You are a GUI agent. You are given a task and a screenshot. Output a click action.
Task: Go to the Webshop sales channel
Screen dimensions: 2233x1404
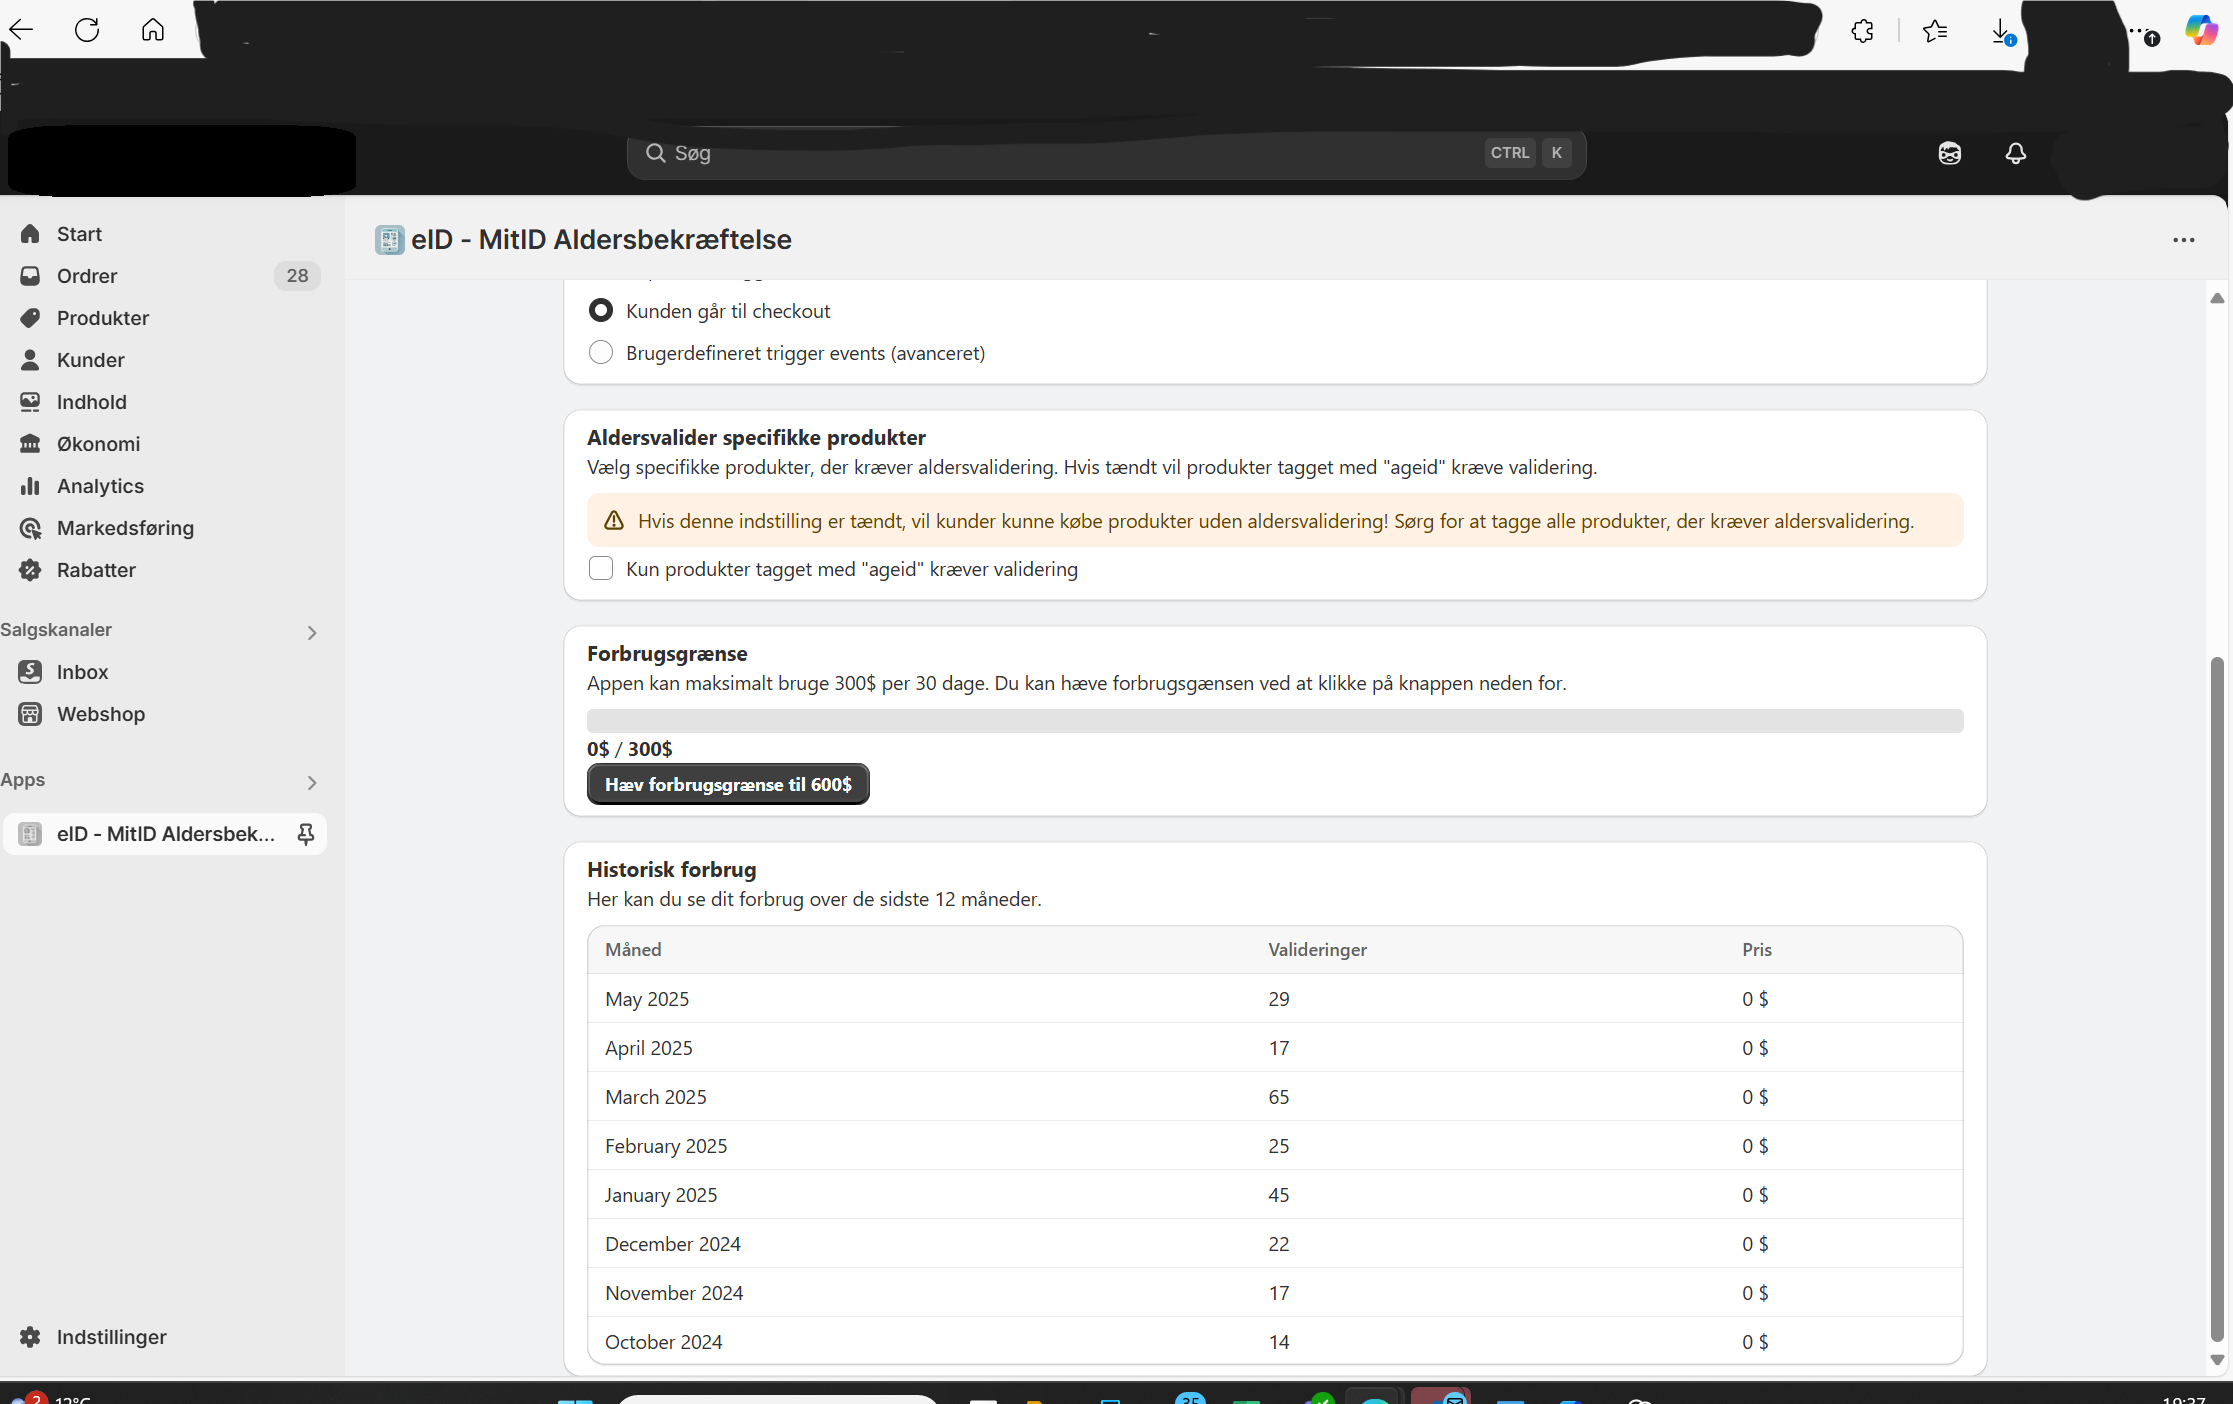click(x=100, y=714)
